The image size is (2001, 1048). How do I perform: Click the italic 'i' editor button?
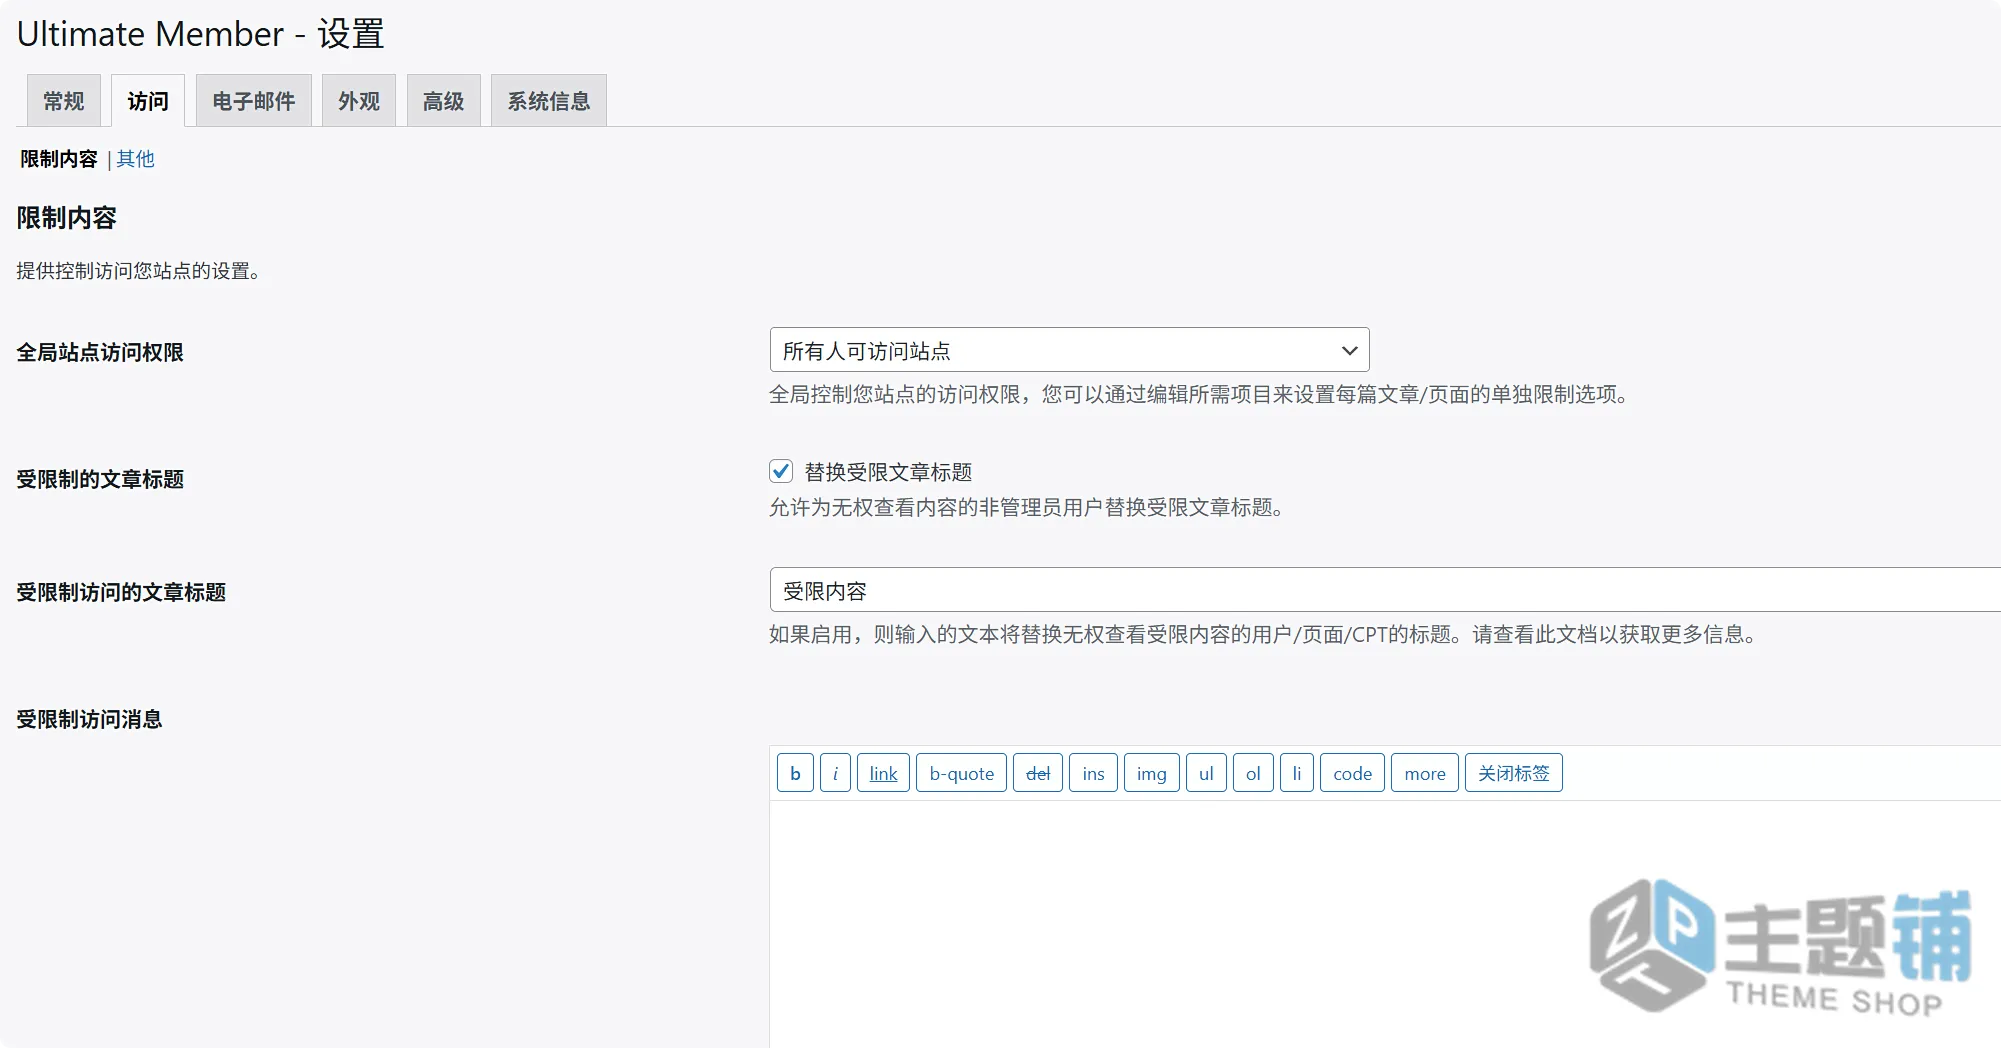click(x=835, y=773)
